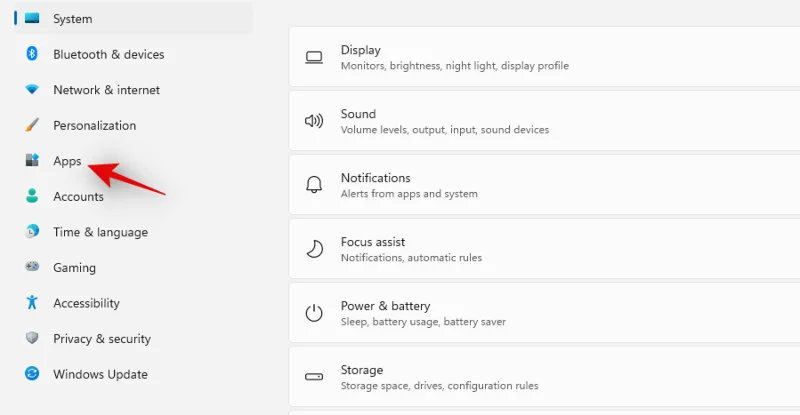This screenshot has height=415, width=800.
Task: Open the Apps sidebar icon
Action: (x=32, y=161)
